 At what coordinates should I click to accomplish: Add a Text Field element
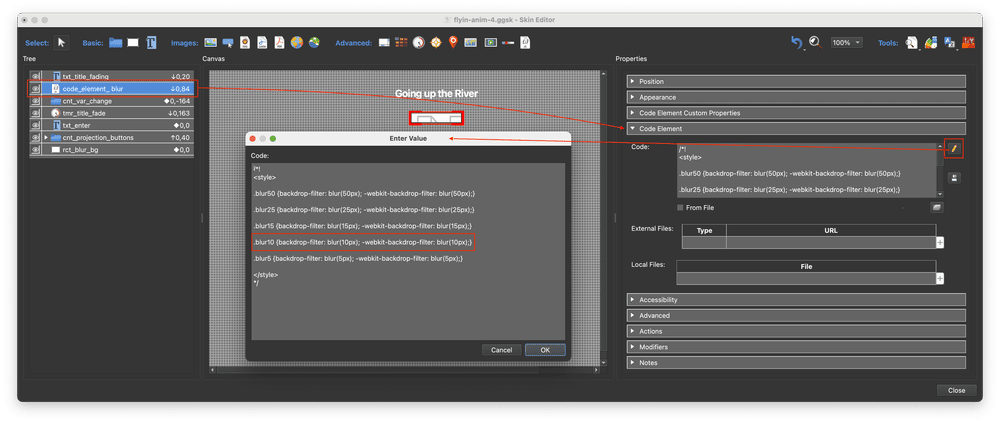151,43
